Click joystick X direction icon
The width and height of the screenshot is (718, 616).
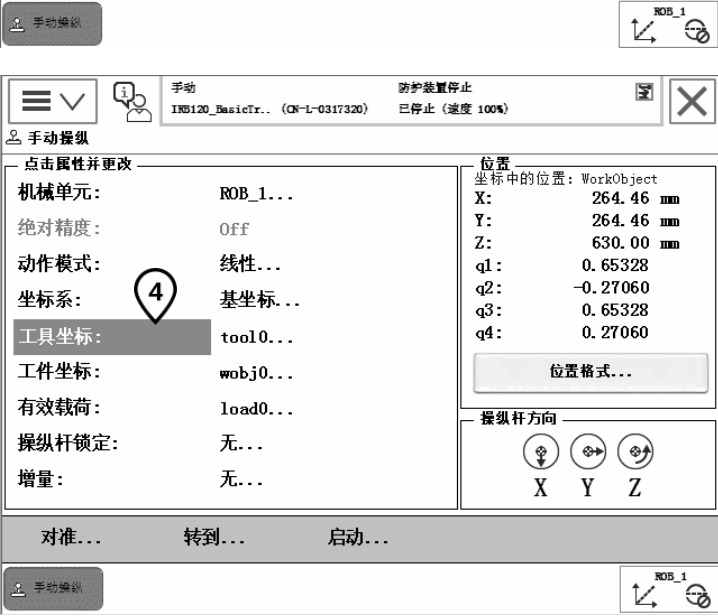[x=541, y=452]
